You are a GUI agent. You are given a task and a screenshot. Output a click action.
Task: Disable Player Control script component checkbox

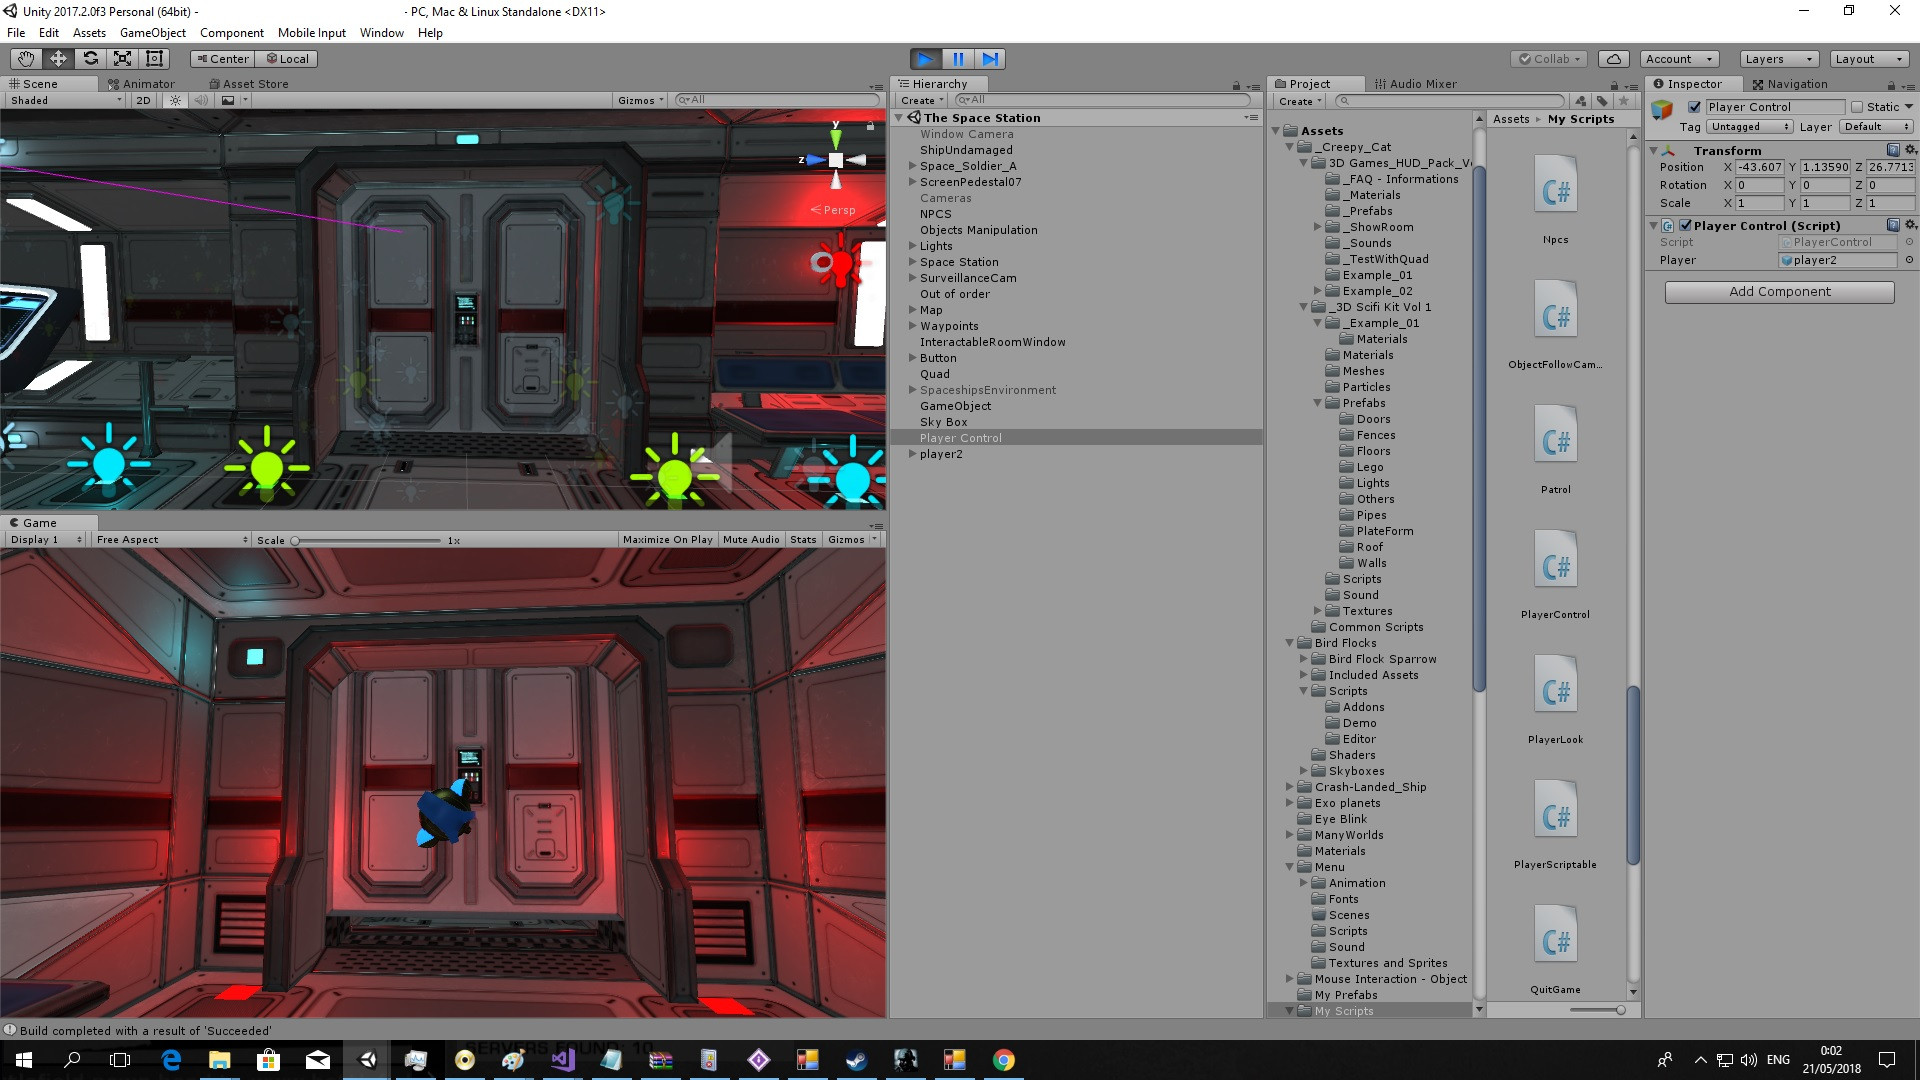tap(1686, 226)
